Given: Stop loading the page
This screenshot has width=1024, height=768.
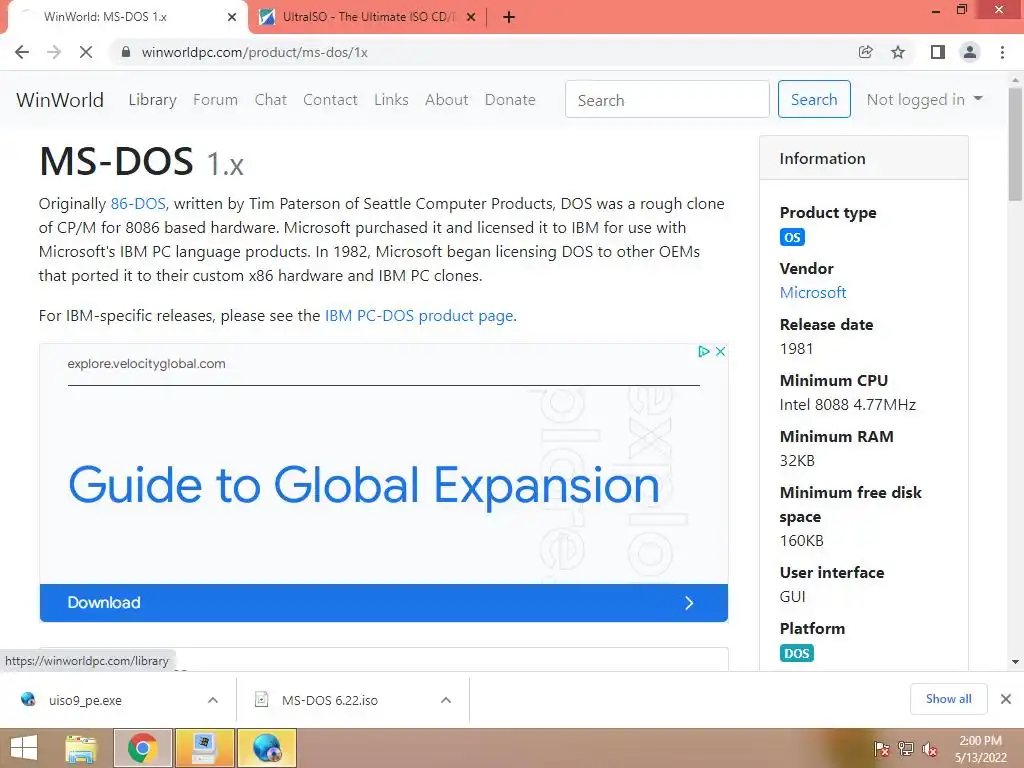Looking at the screenshot, I should click(x=86, y=52).
